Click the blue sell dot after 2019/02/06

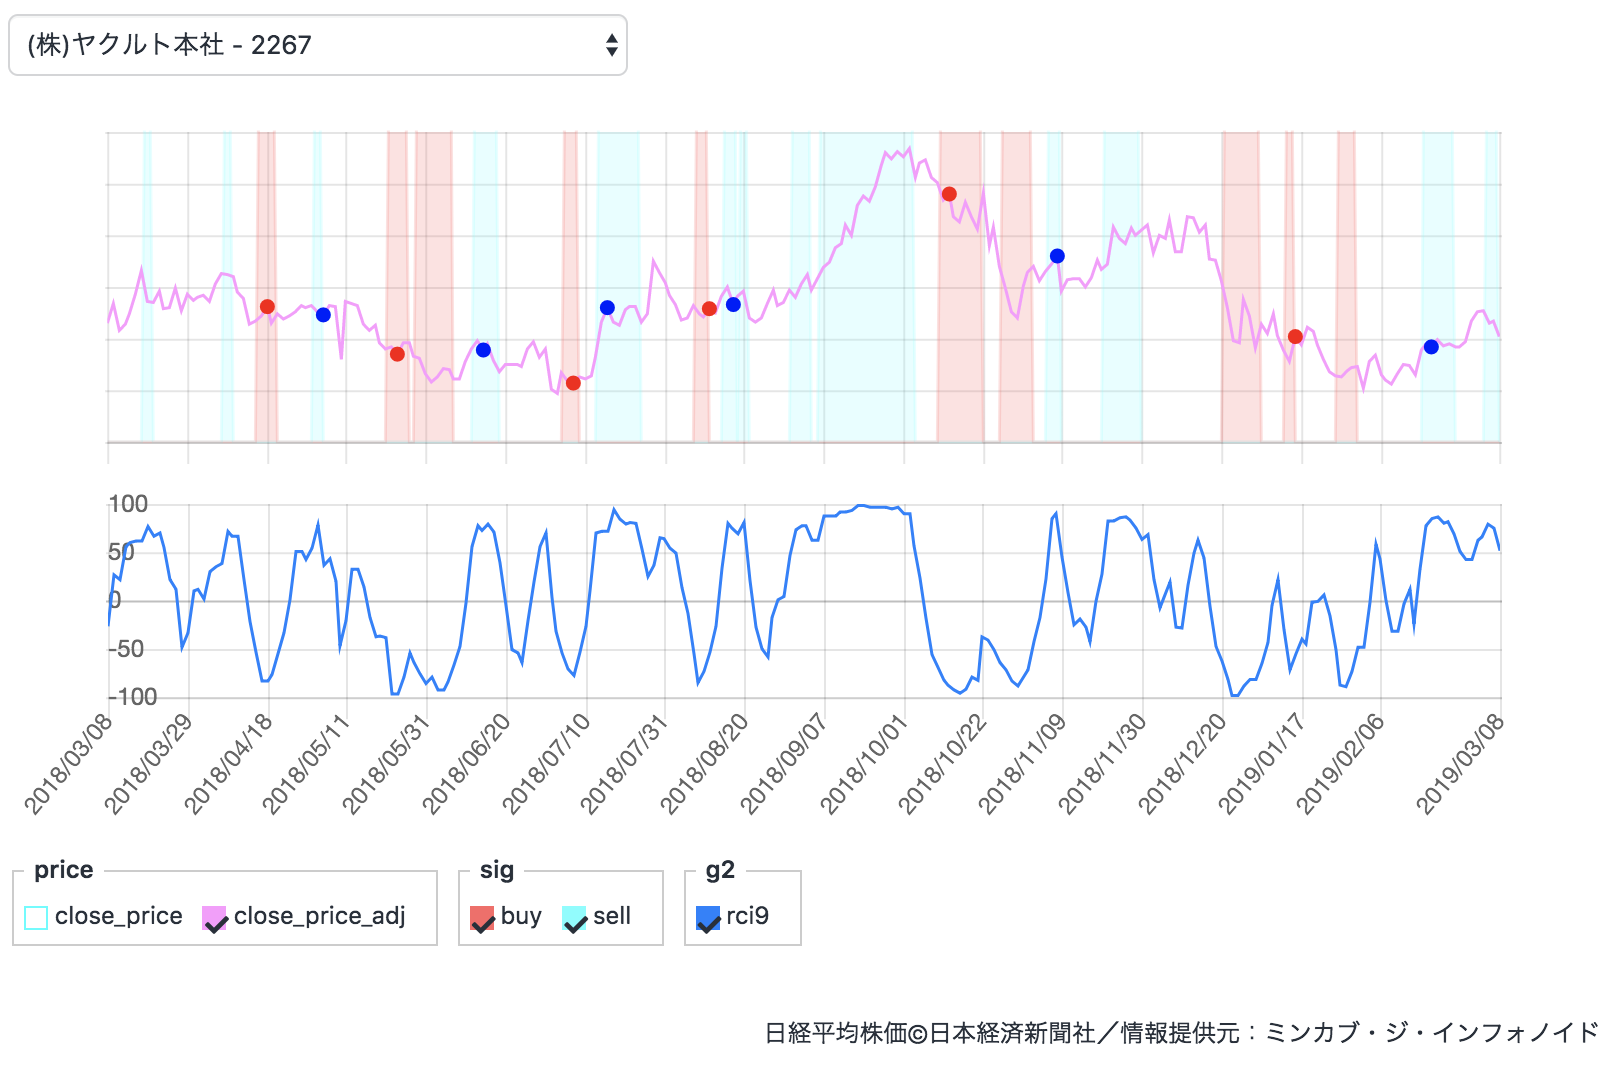(1431, 347)
